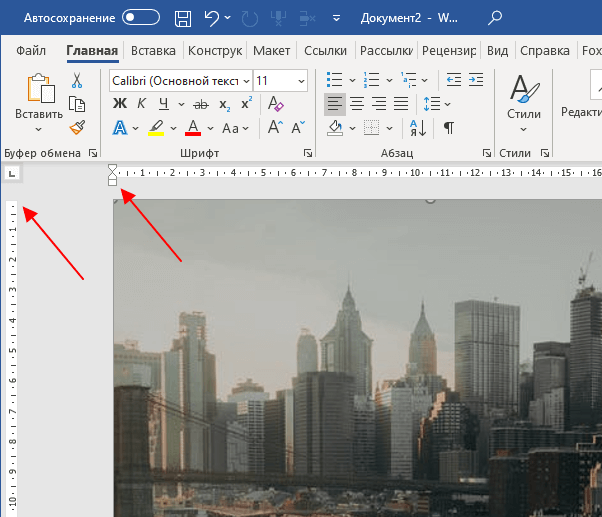Screen dimensions: 602x517
Task: Open the Вставка tab
Action: (x=153, y=51)
